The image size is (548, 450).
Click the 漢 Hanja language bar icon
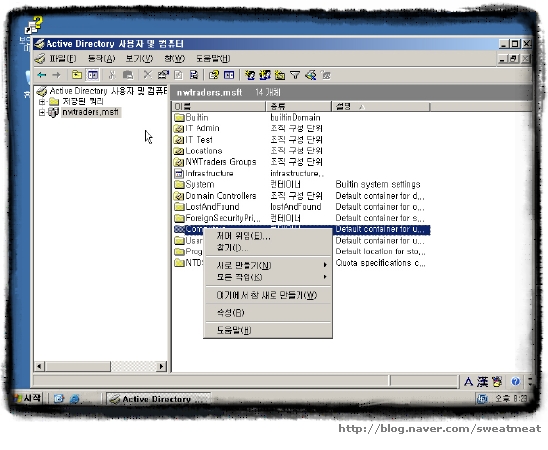point(483,382)
